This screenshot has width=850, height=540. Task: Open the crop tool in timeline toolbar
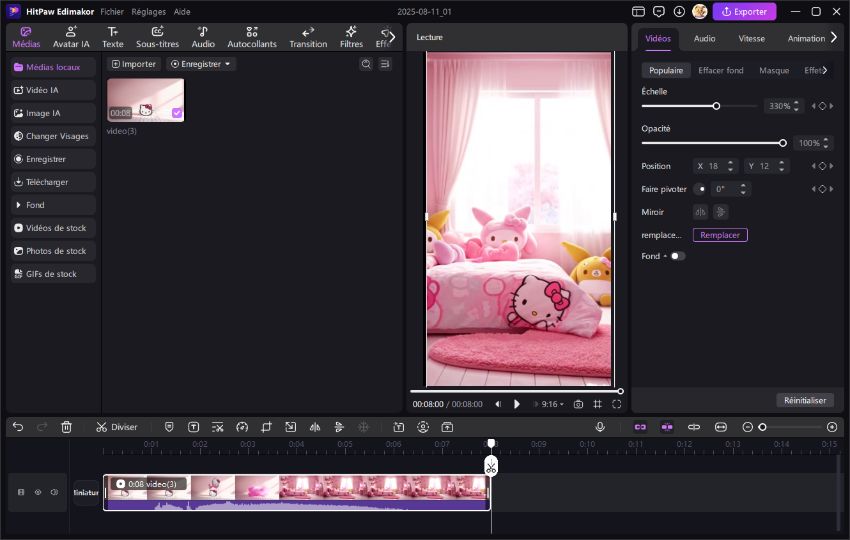point(266,427)
